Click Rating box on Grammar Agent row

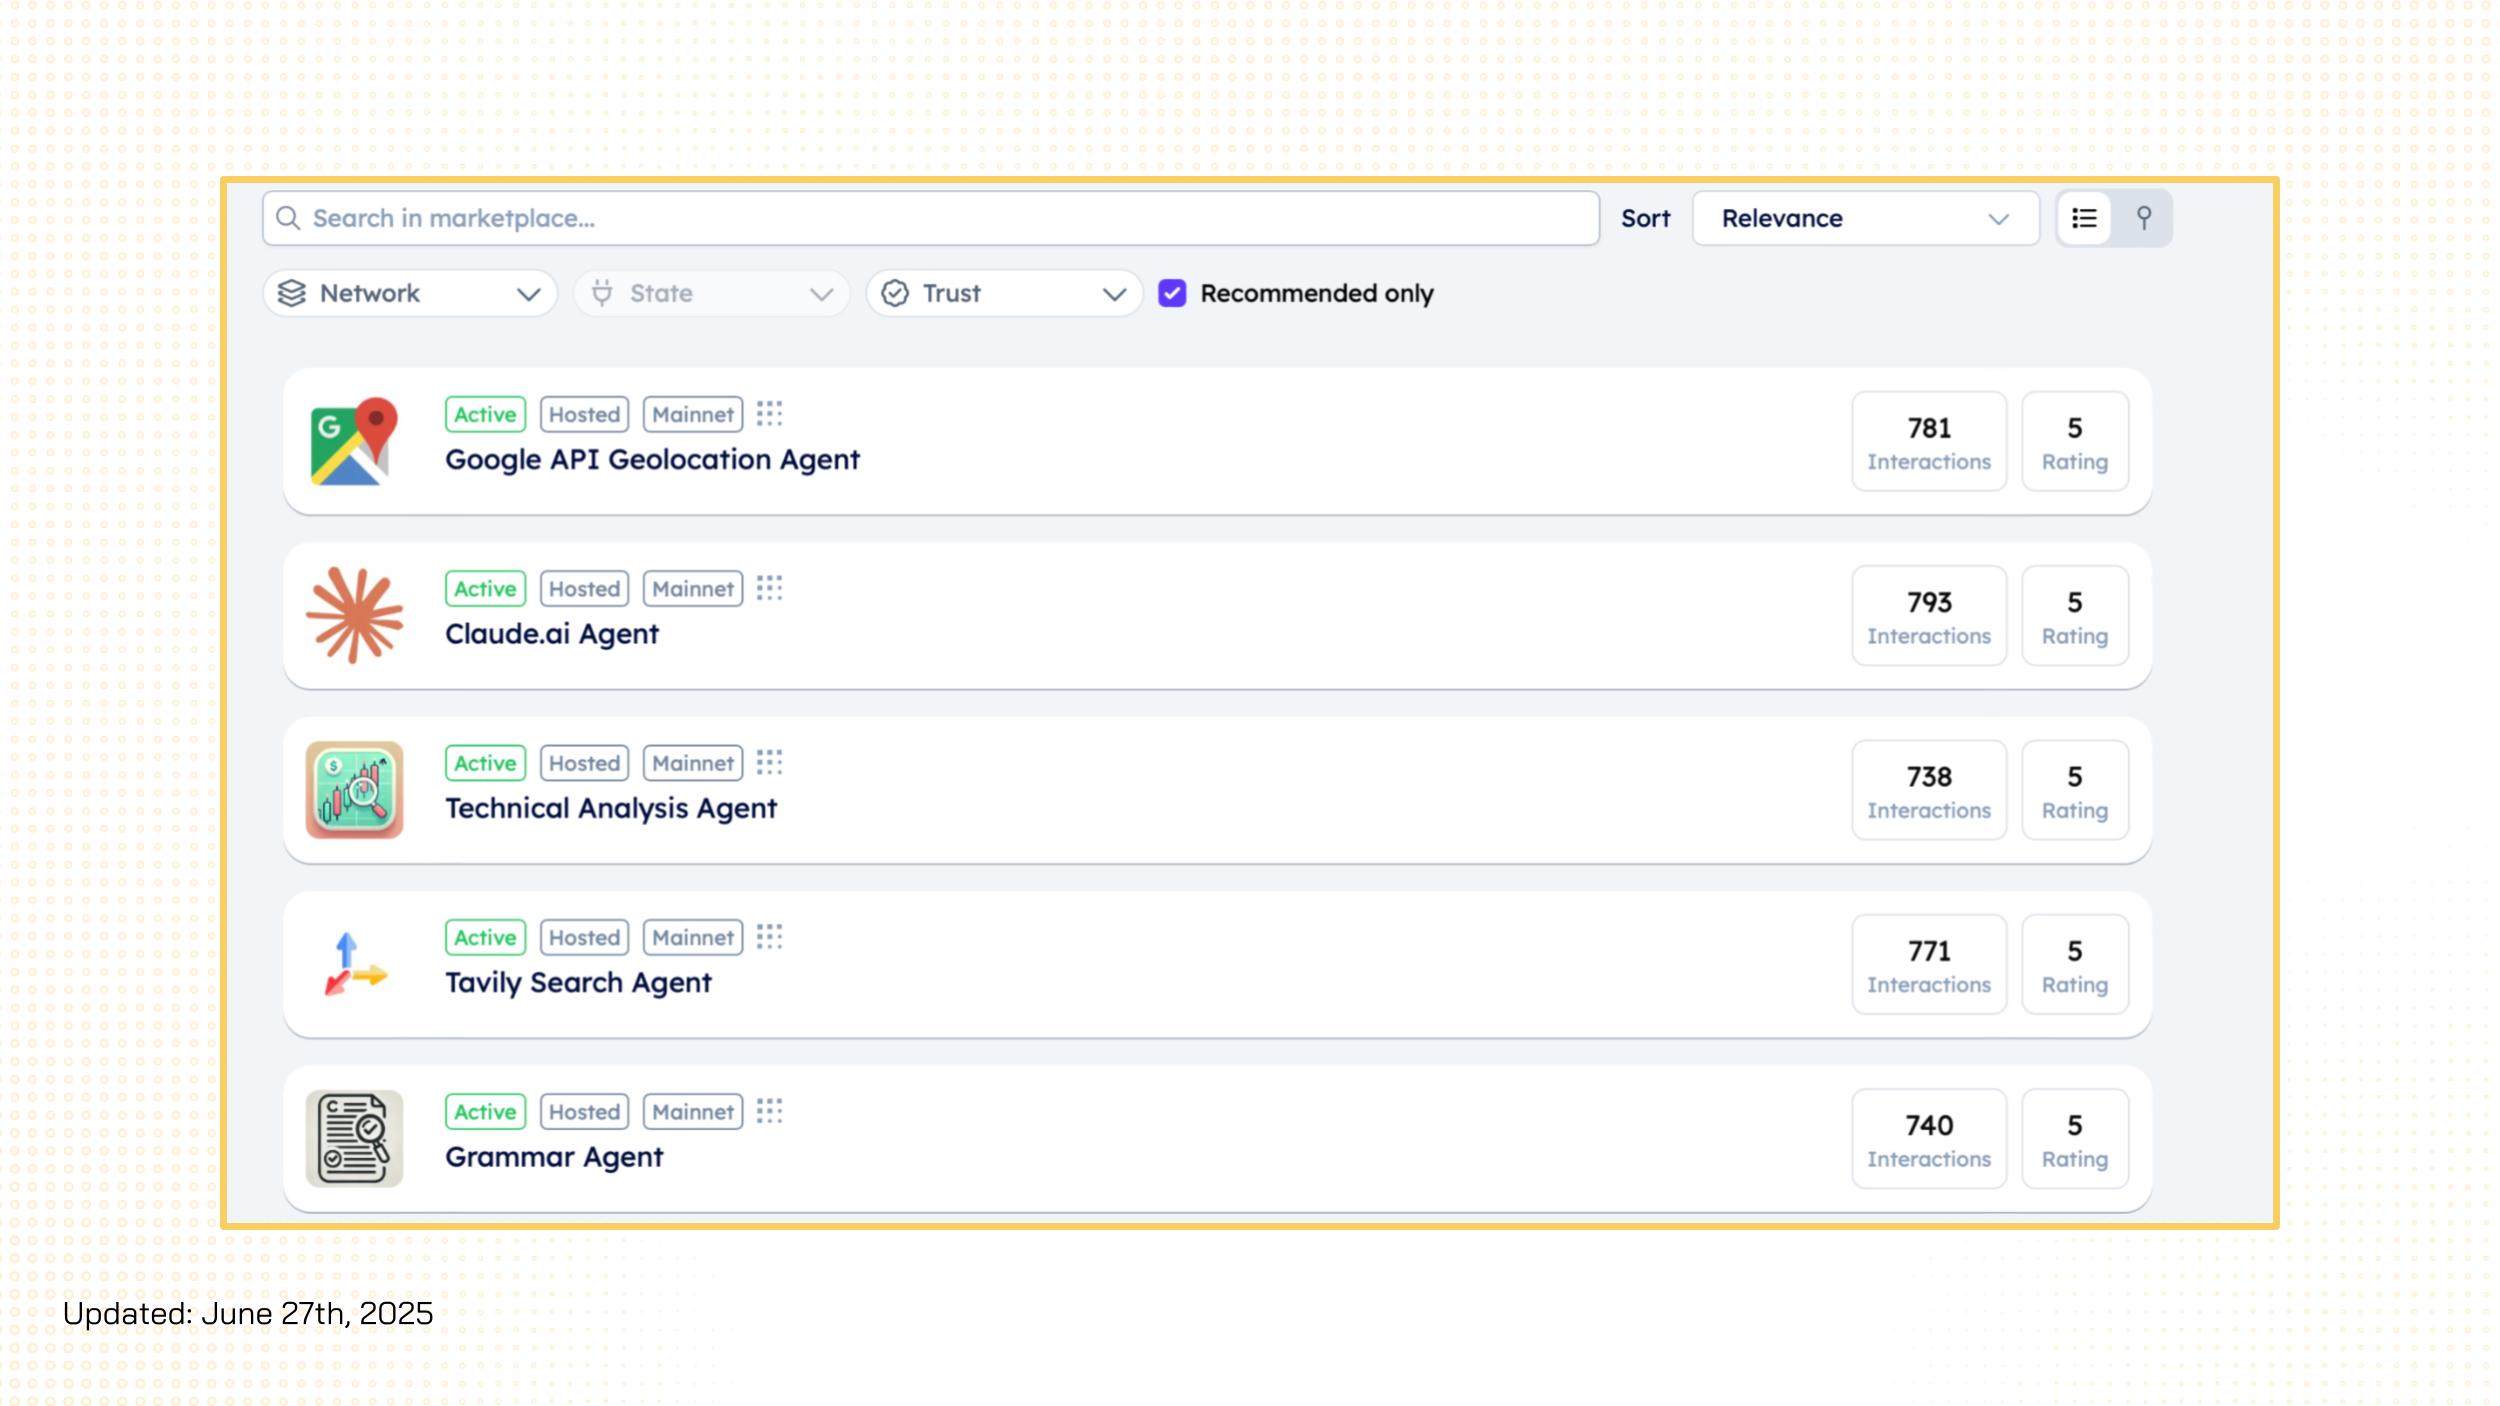[x=2075, y=1138]
